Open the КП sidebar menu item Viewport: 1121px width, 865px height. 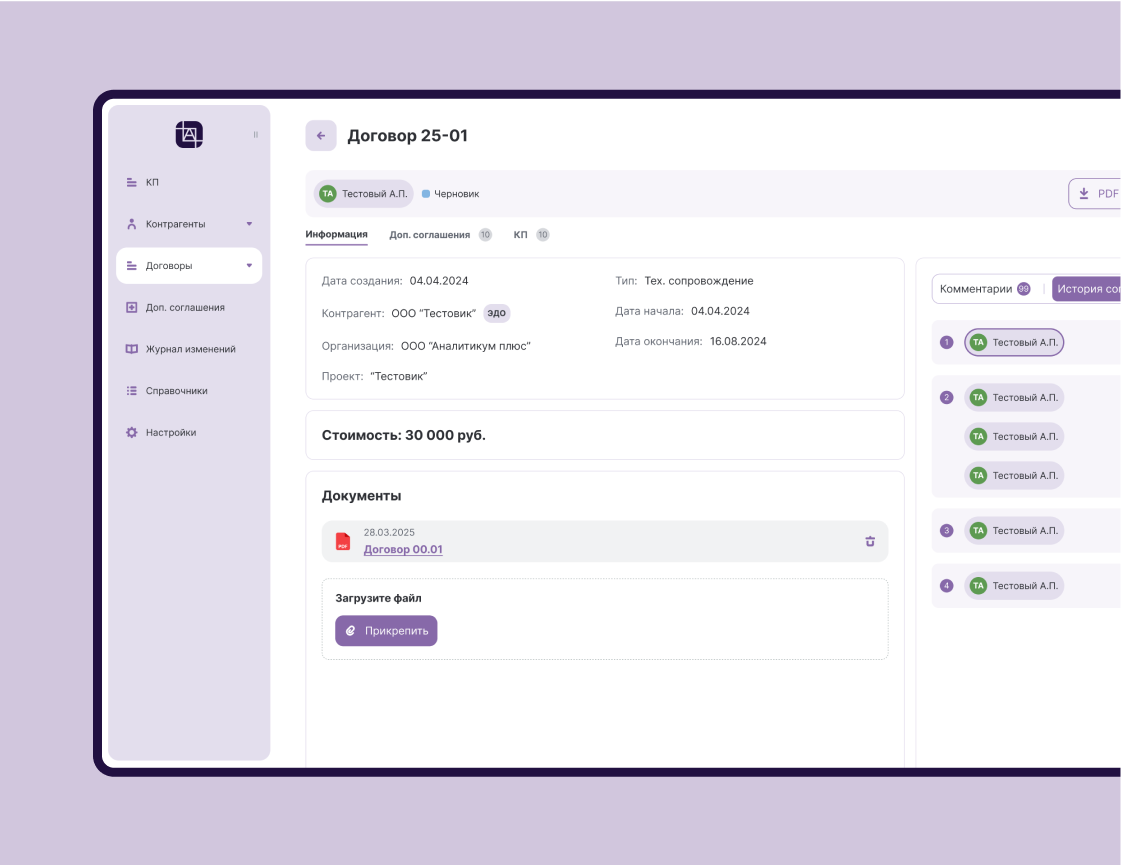pos(189,182)
